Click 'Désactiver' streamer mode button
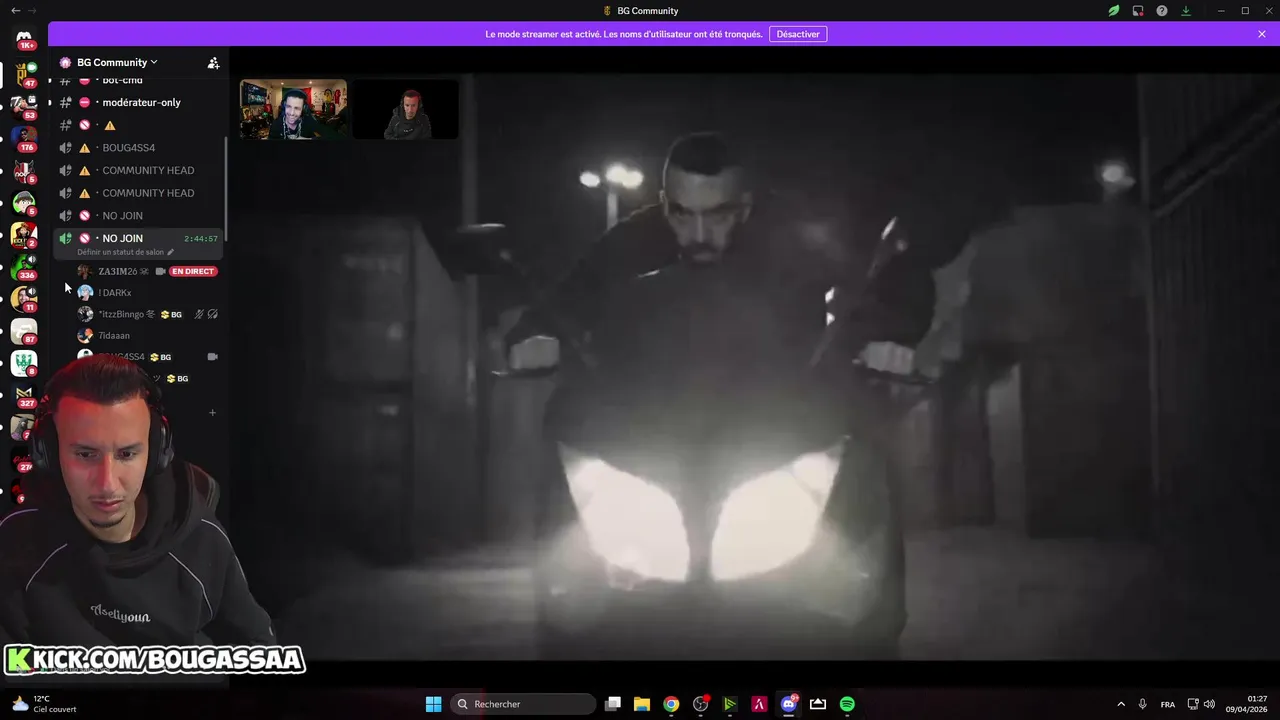The width and height of the screenshot is (1280, 720). (798, 34)
